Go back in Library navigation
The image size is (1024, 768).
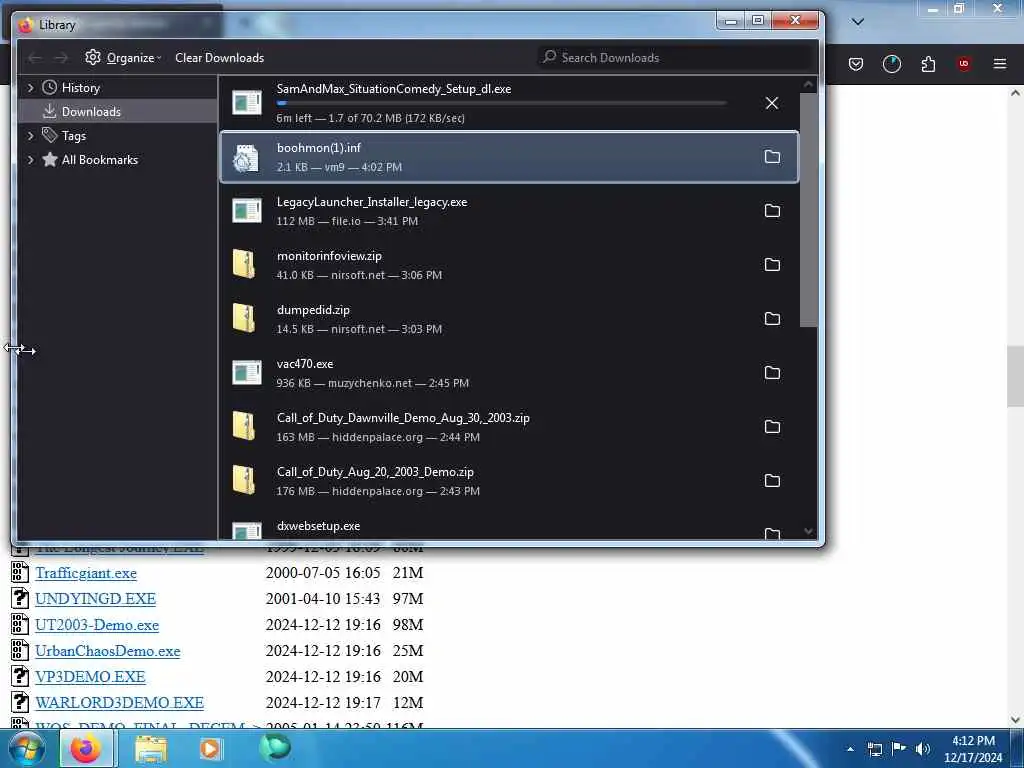click(x=35, y=58)
